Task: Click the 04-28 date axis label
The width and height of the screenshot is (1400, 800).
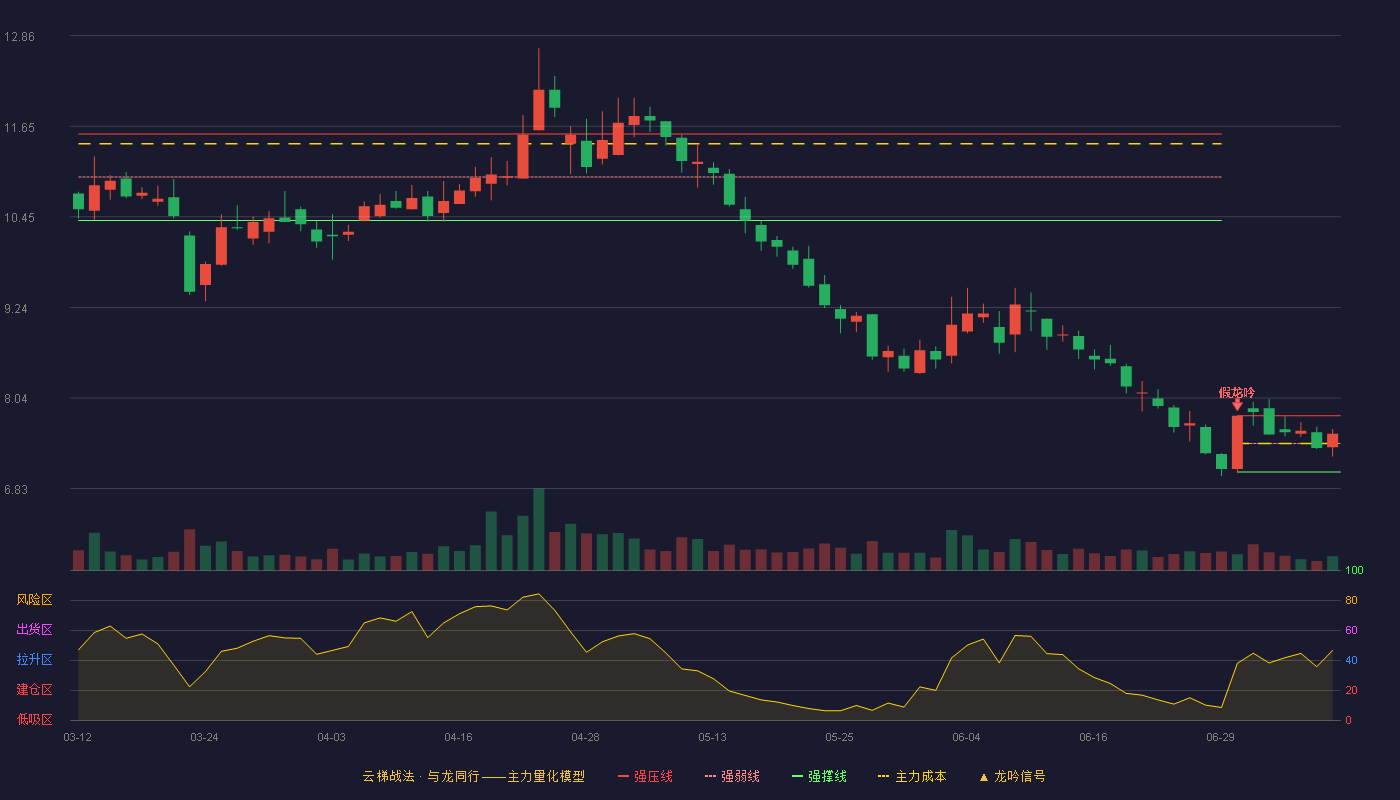Action: 585,737
